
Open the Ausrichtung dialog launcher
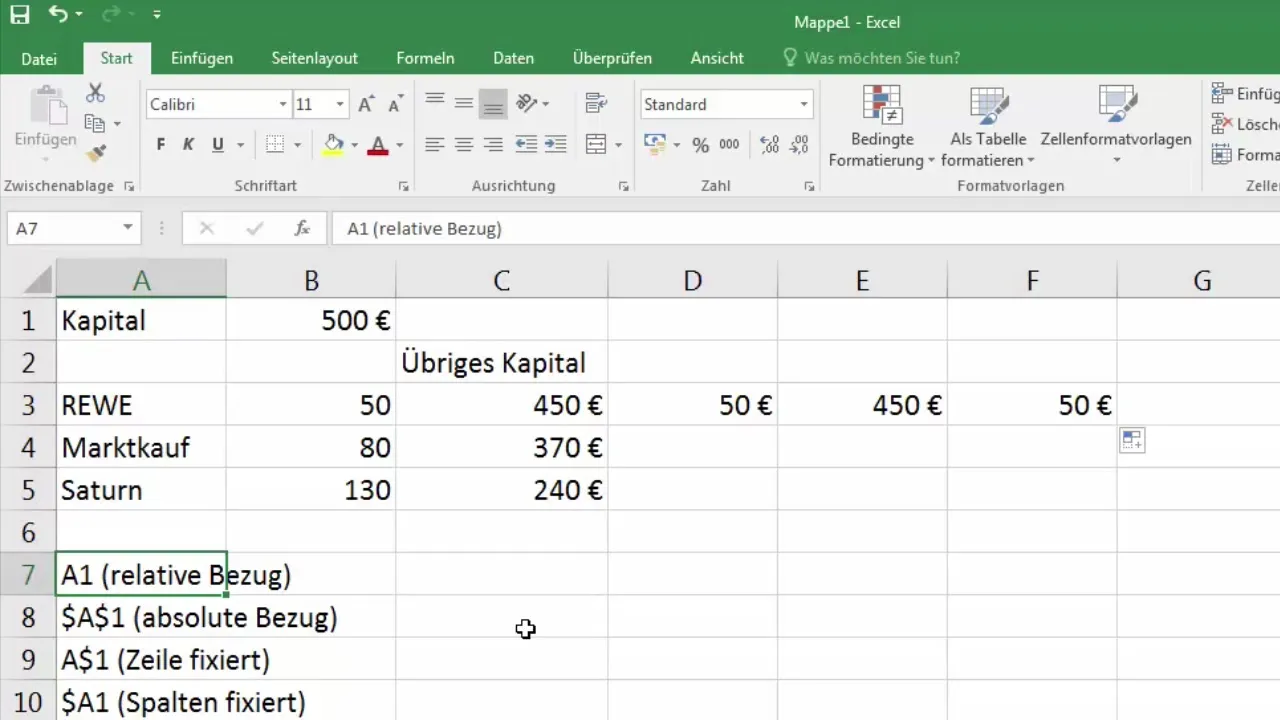click(x=623, y=186)
